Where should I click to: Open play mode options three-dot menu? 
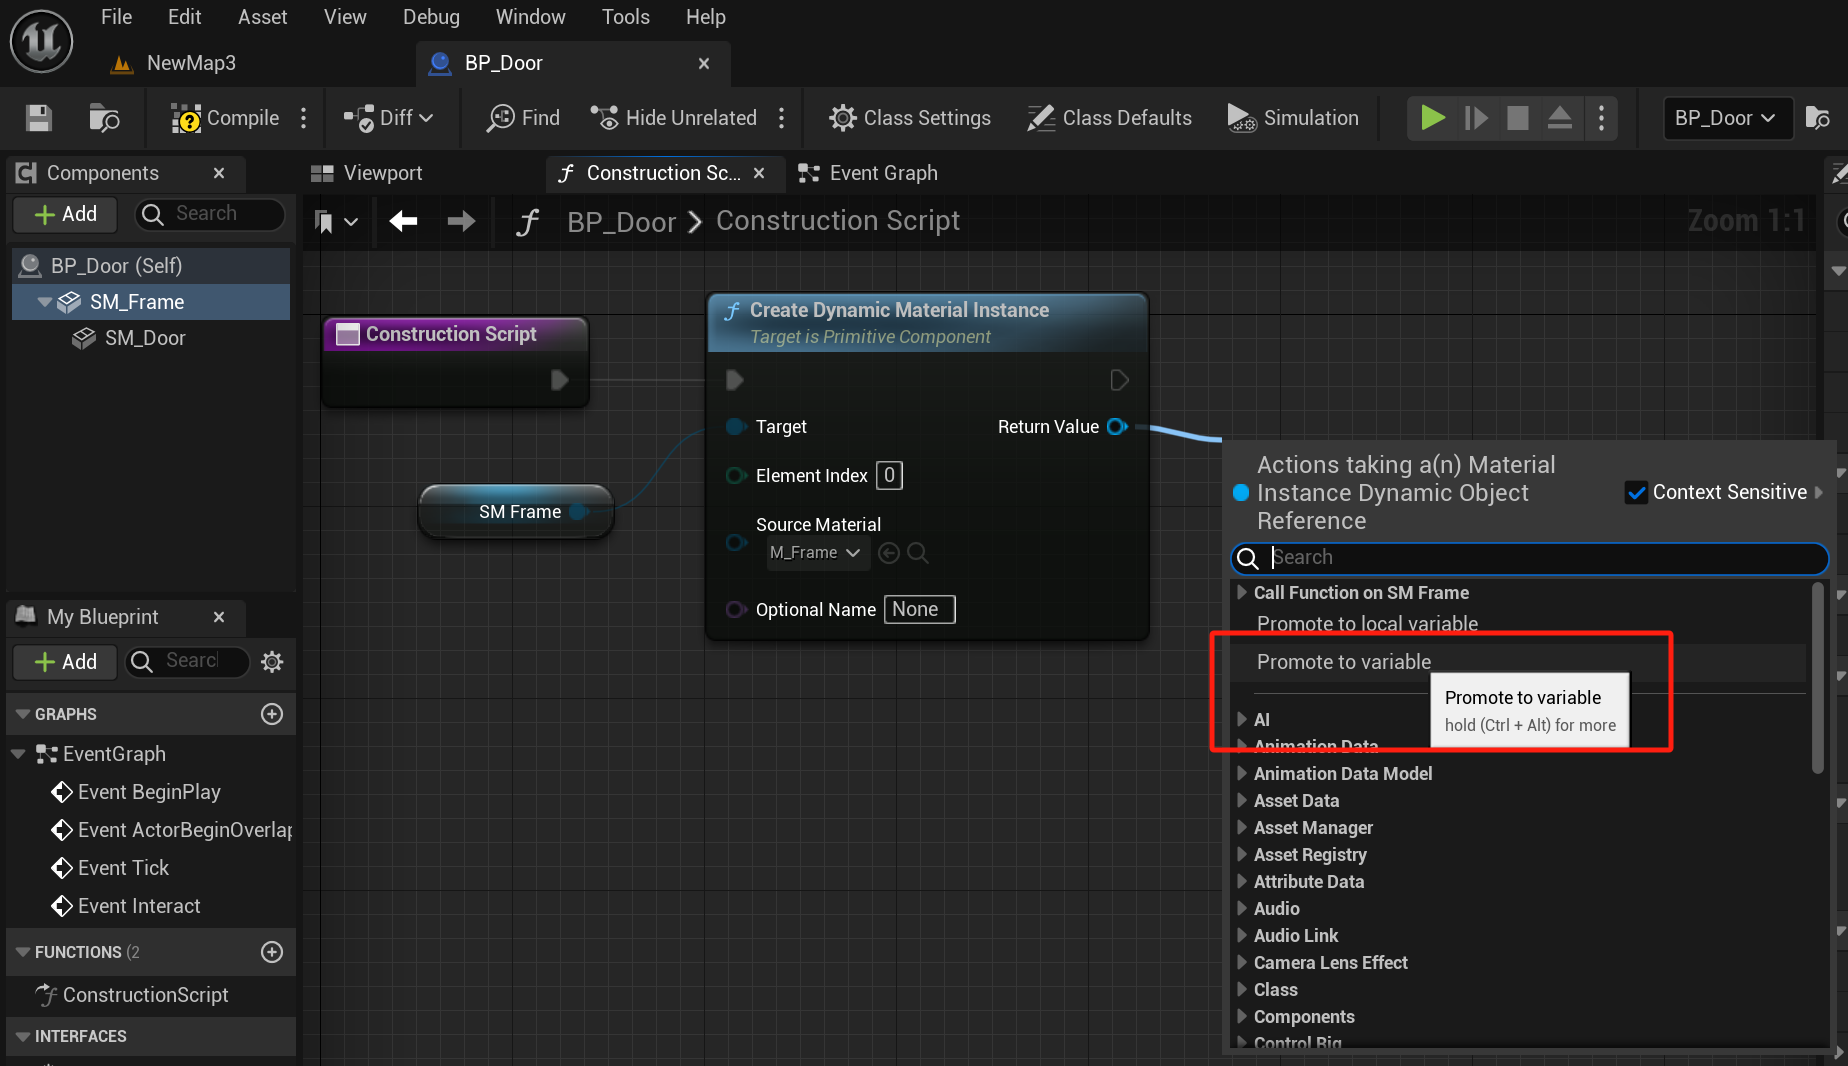click(1602, 118)
